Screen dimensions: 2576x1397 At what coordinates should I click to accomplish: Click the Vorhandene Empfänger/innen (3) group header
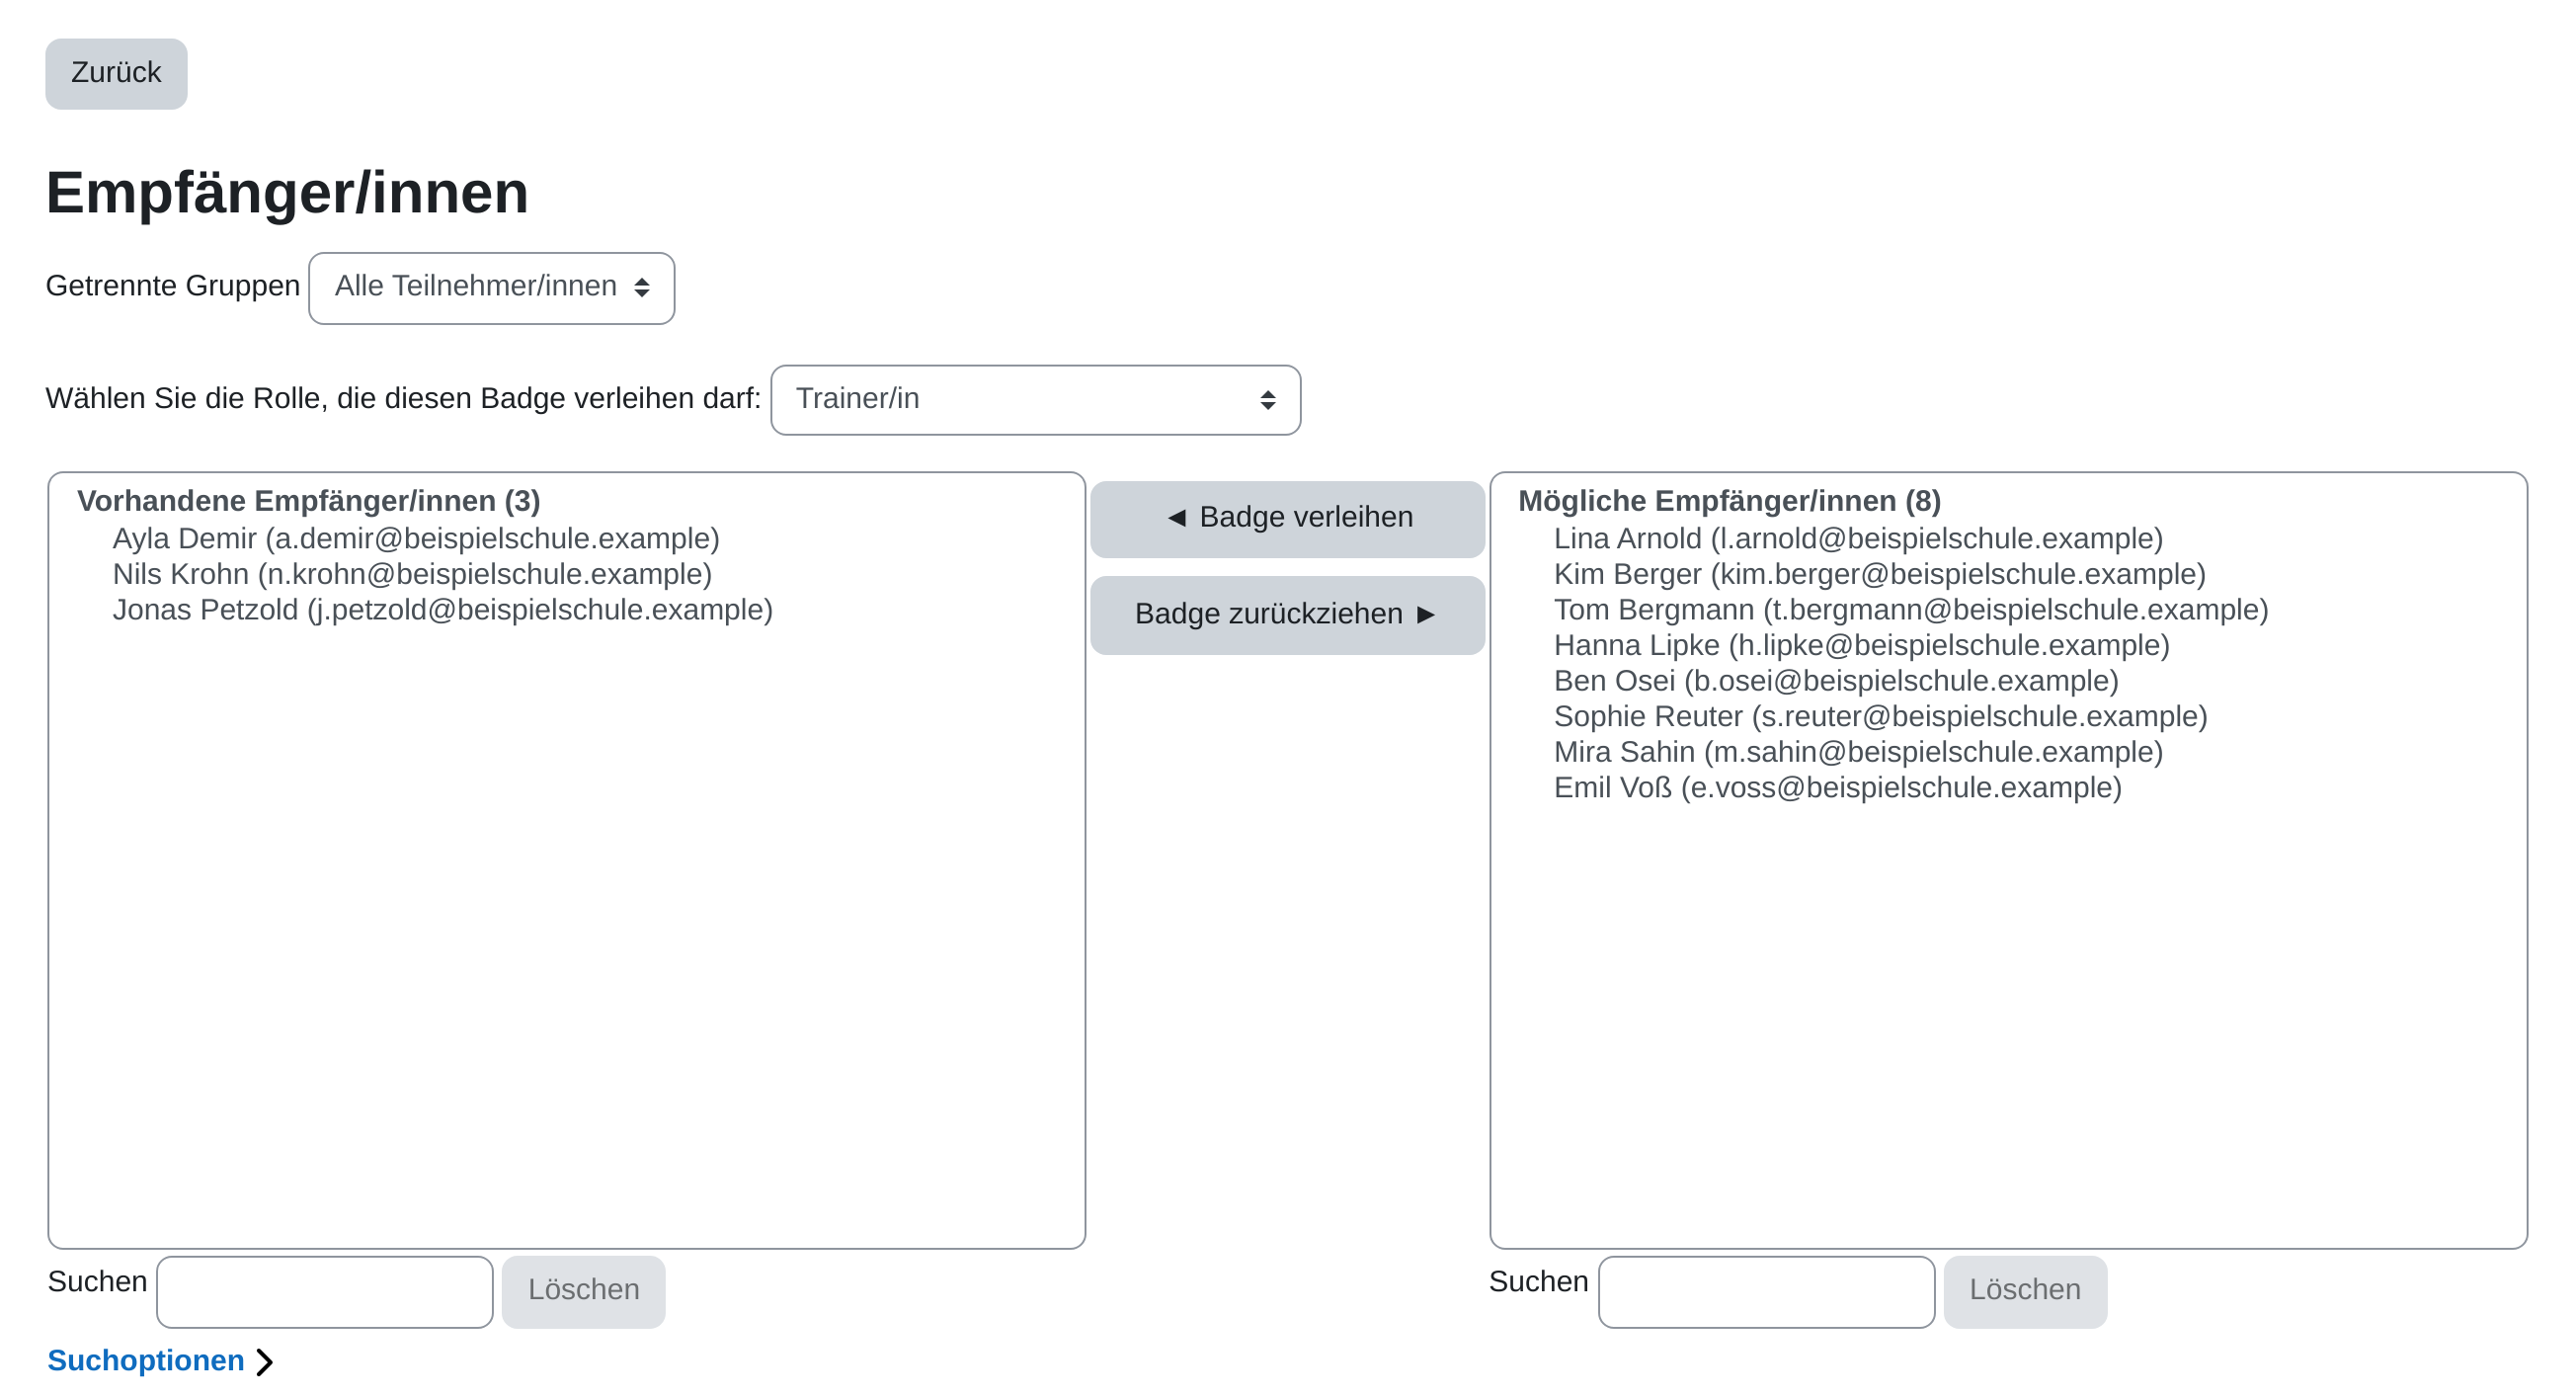tap(309, 501)
